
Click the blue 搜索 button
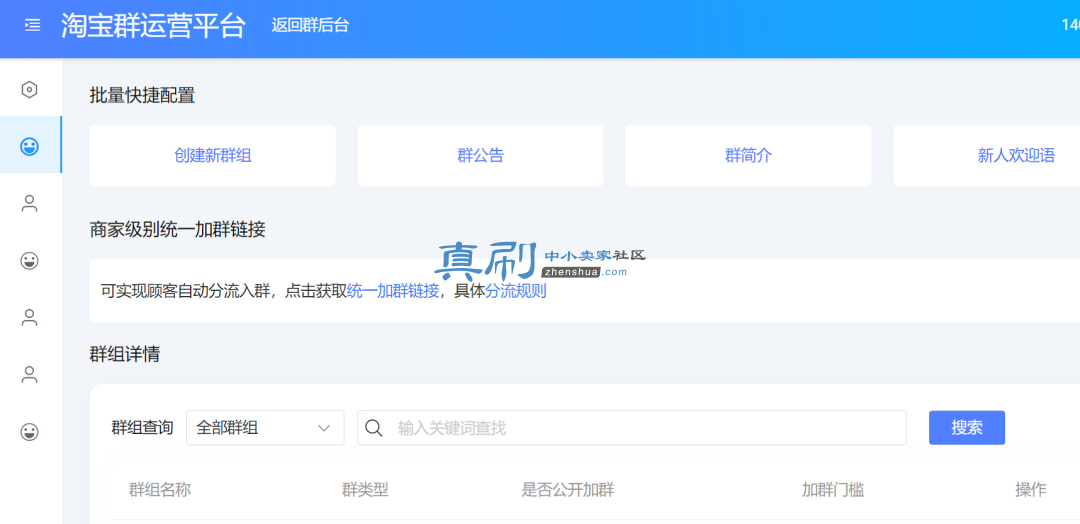(x=967, y=428)
